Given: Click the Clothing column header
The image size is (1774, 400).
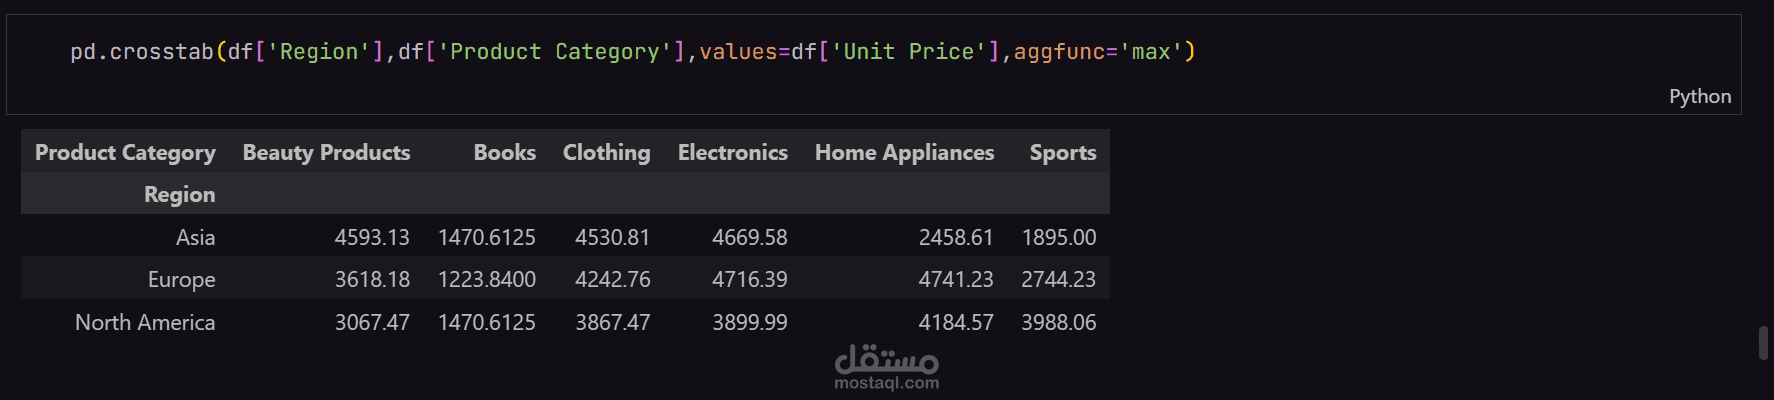Looking at the screenshot, I should click(606, 152).
